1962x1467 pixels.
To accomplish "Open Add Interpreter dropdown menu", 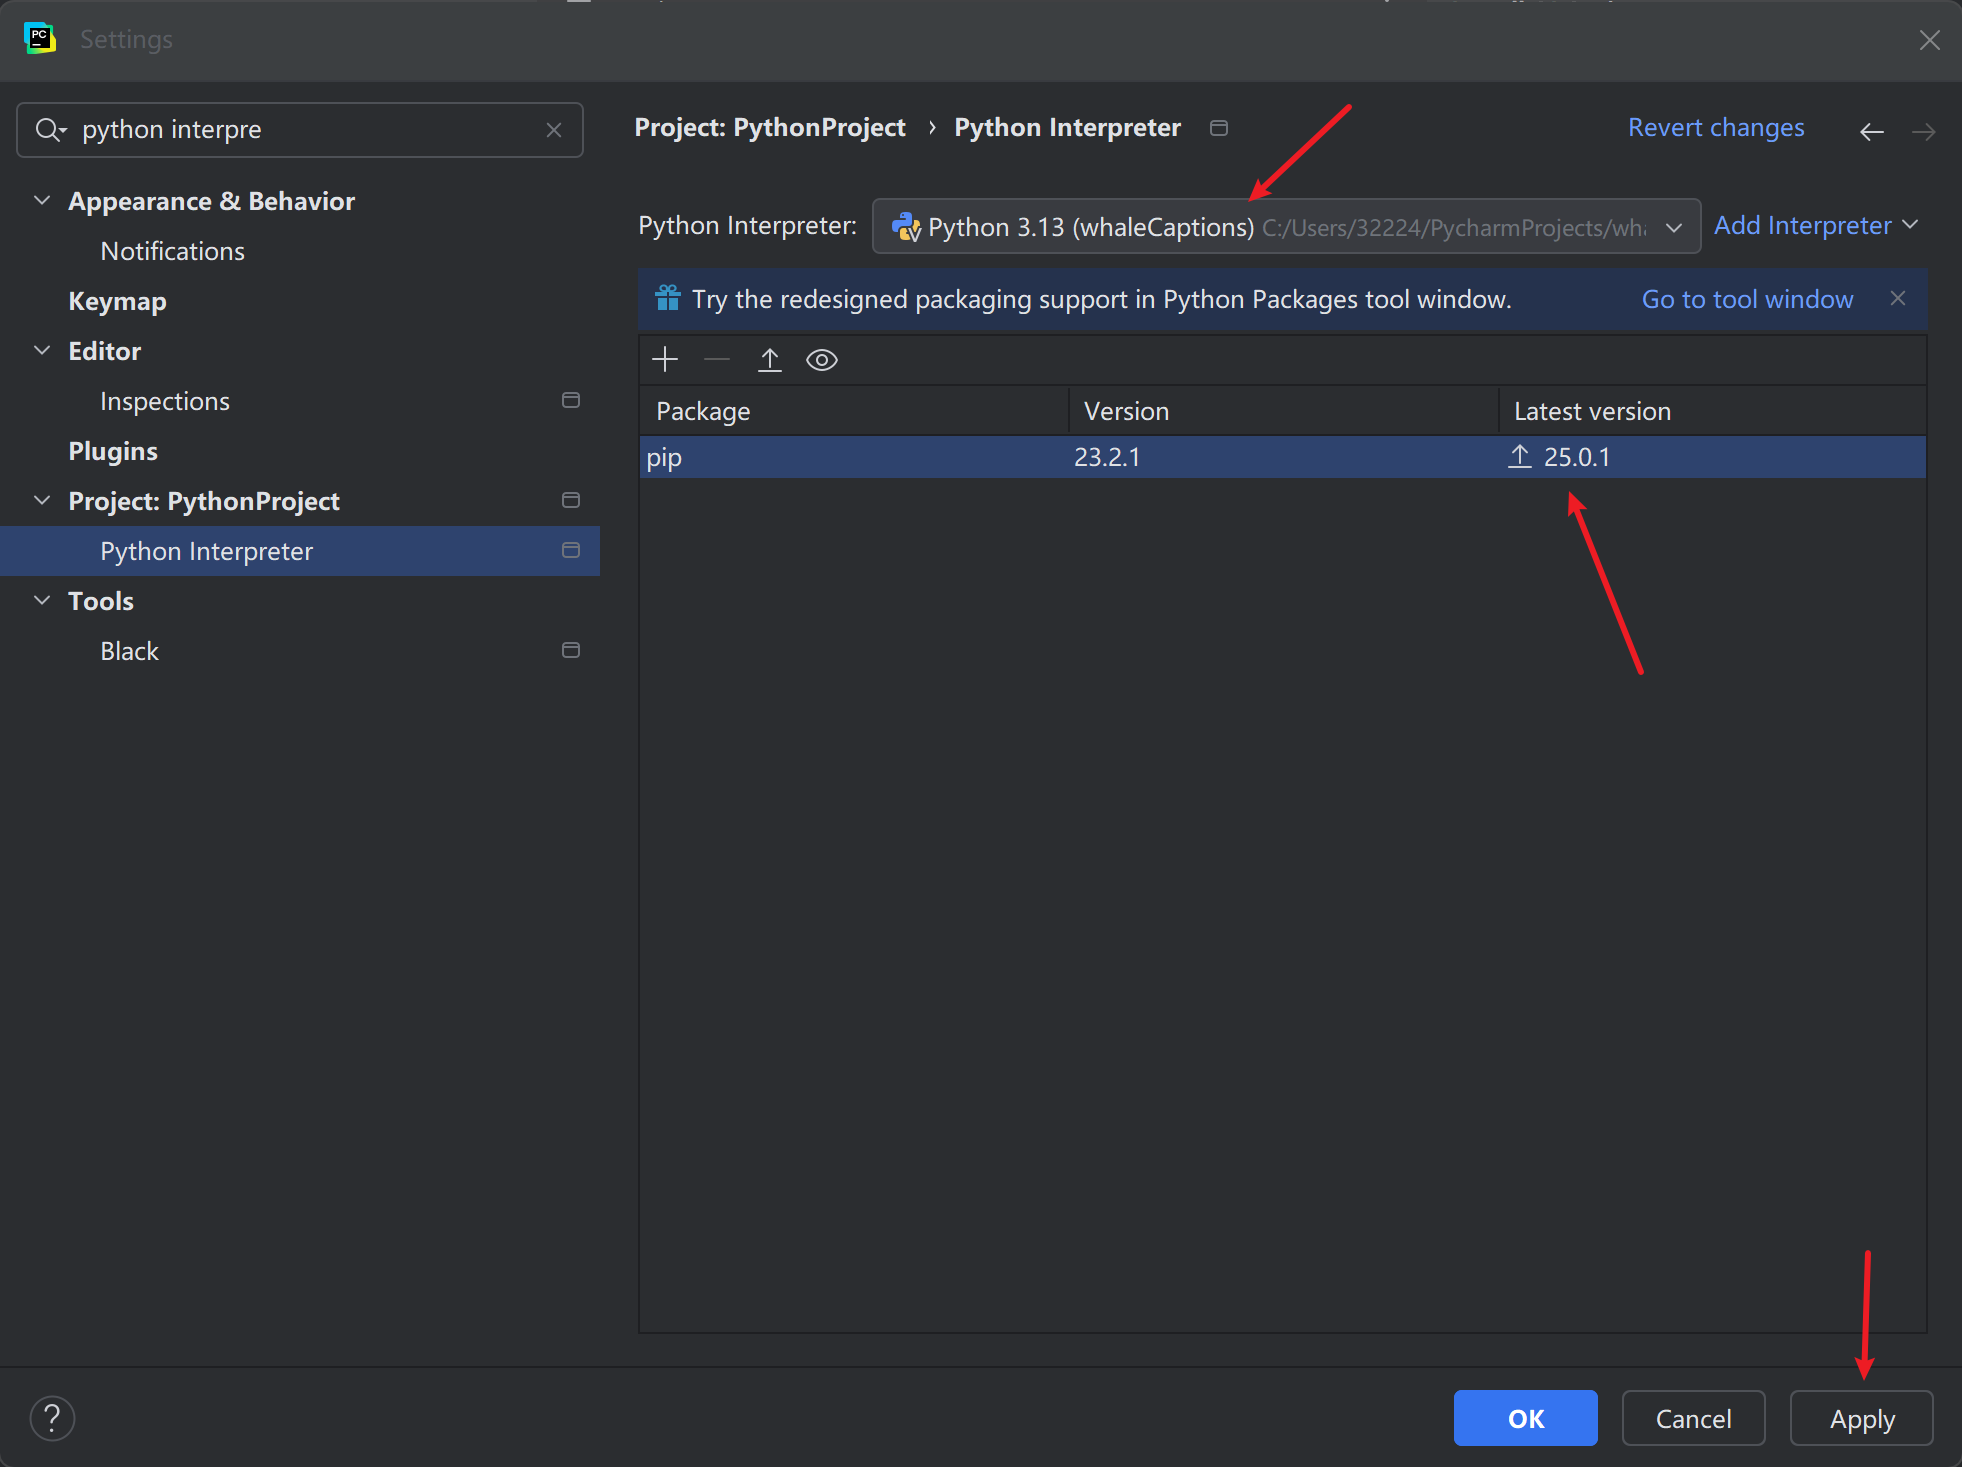I will (x=1815, y=226).
